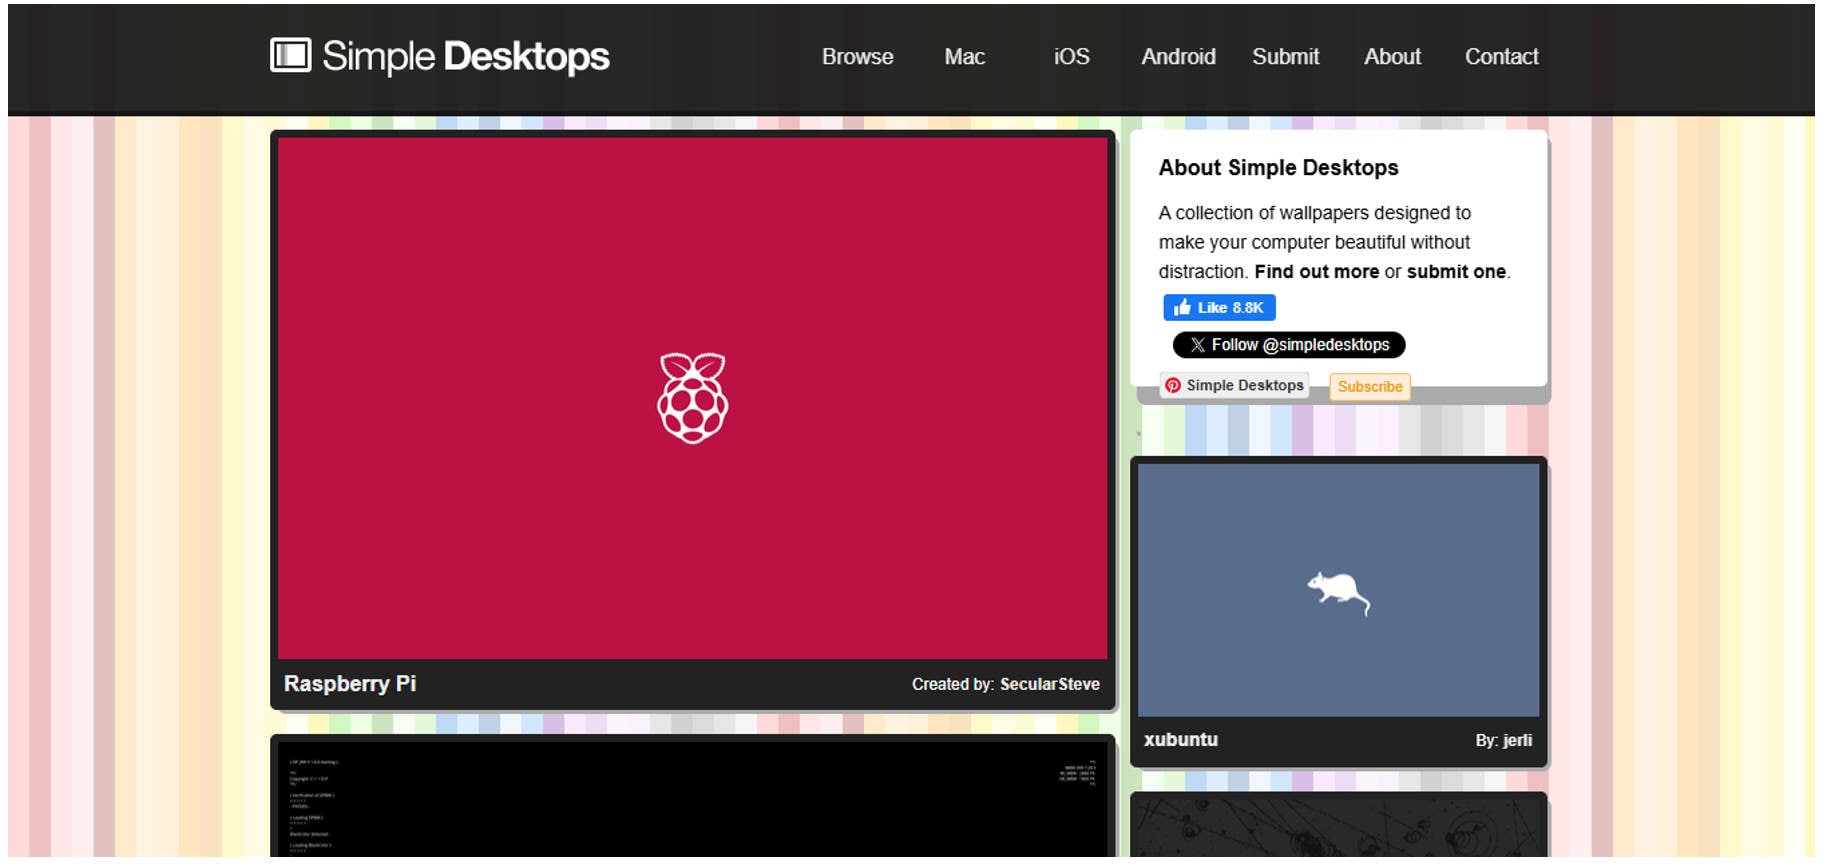The image size is (1826, 866).
Task: Click the X logo in Follow button
Action: [x=1197, y=345]
